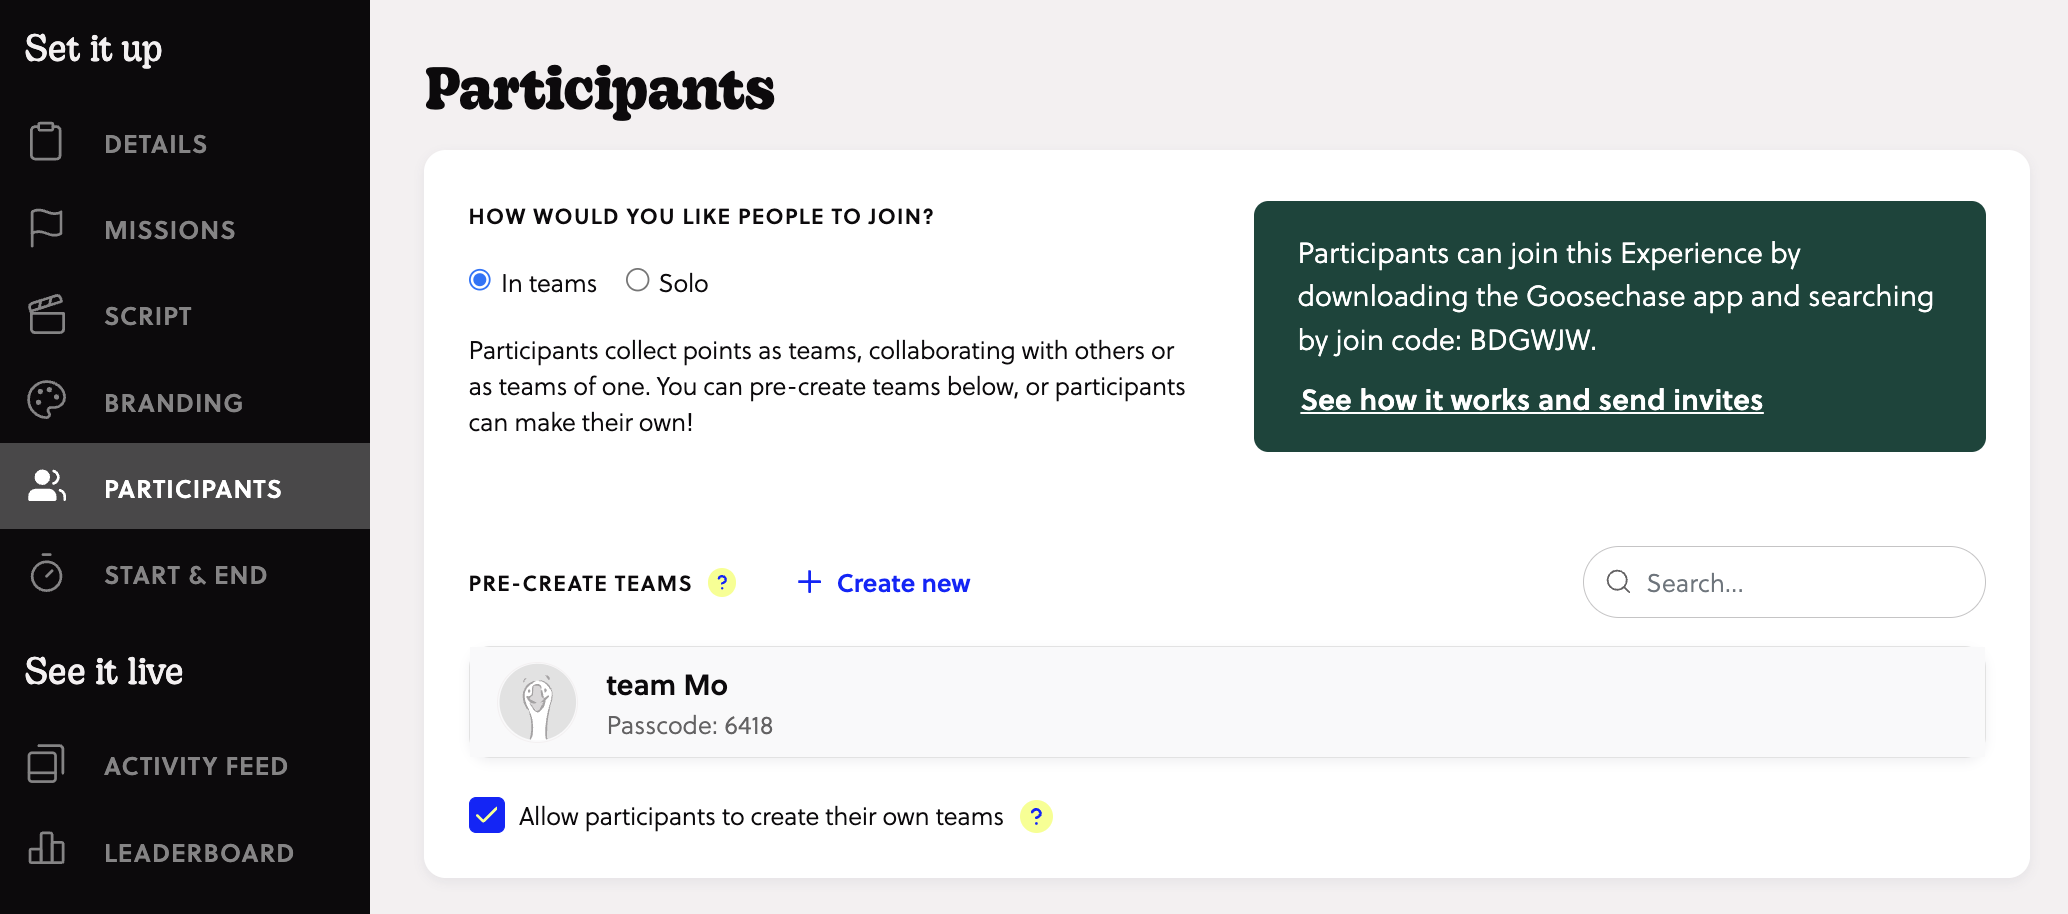The height and width of the screenshot is (914, 2068).
Task: Show help for allowing participant-created teams
Action: pyautogui.click(x=1036, y=816)
